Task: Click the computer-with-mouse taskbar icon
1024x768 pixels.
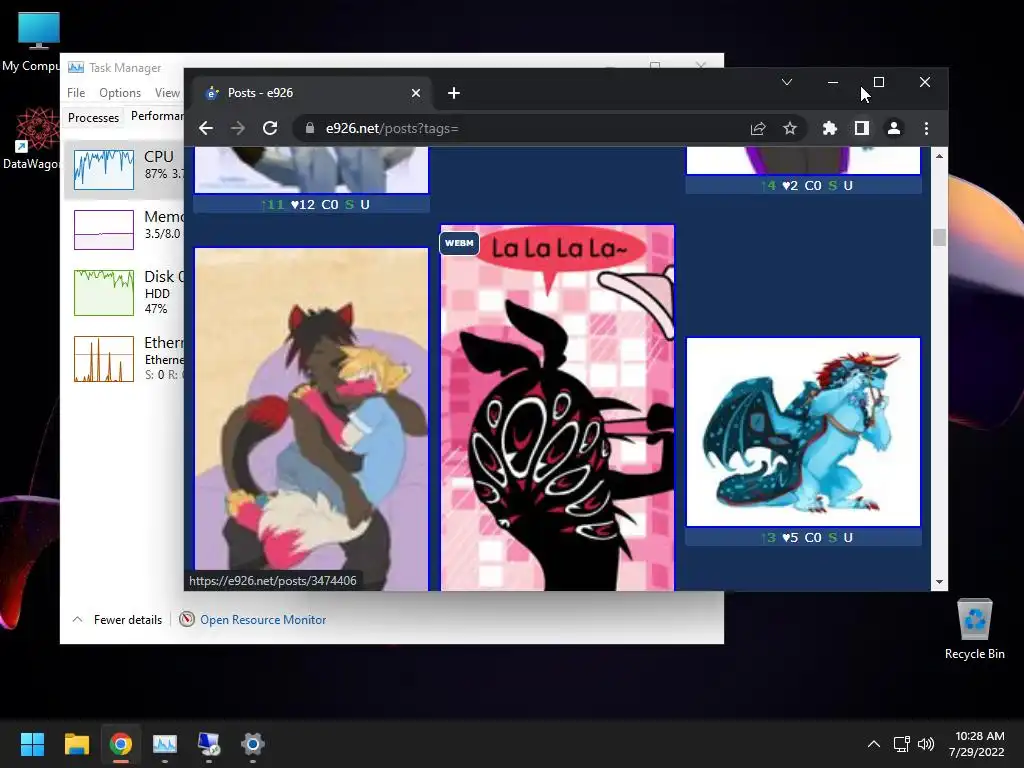Action: (209, 744)
